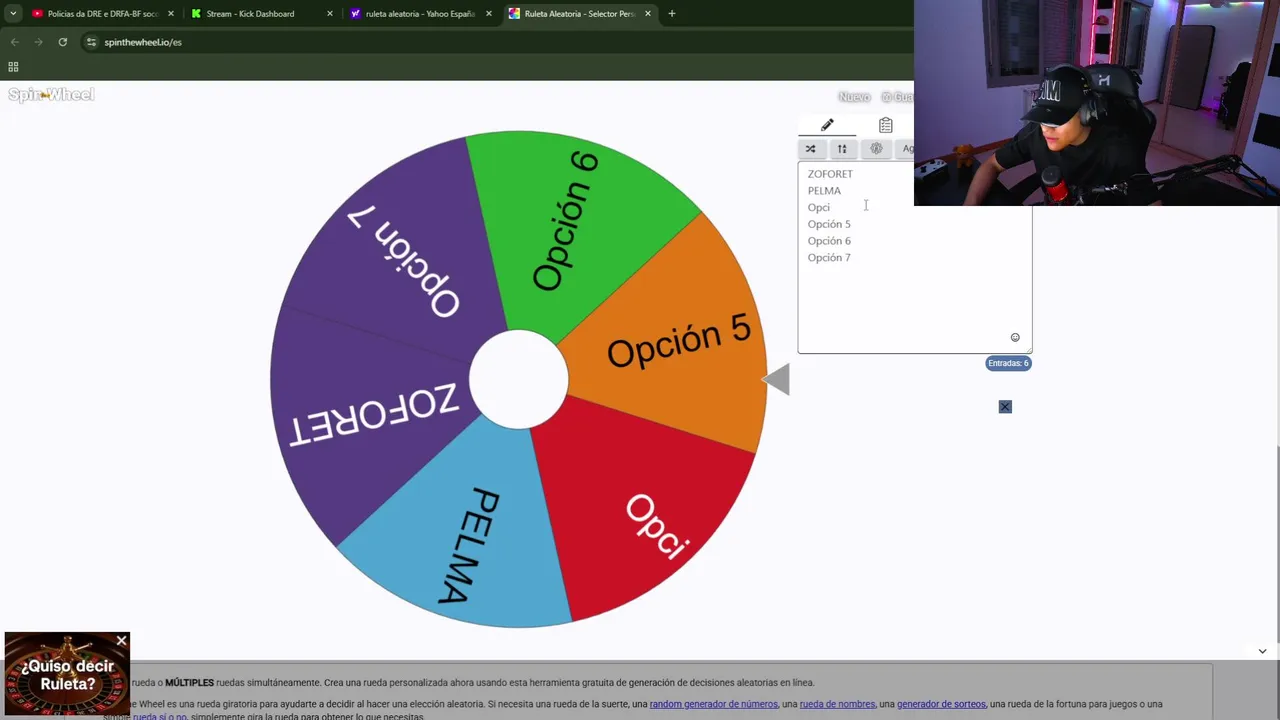Click the Entradas: 6 counter badge
This screenshot has height=720, width=1280.
pyautogui.click(x=1008, y=363)
